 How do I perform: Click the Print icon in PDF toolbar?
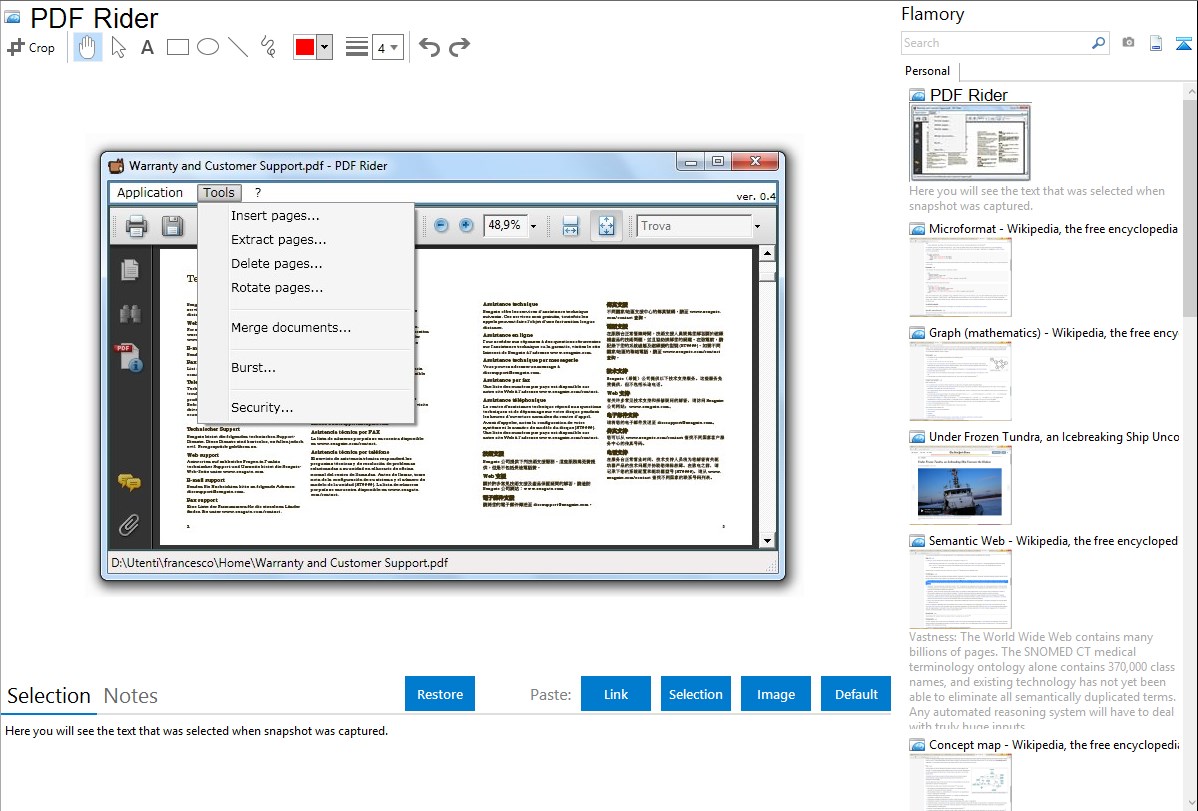[x=137, y=225]
